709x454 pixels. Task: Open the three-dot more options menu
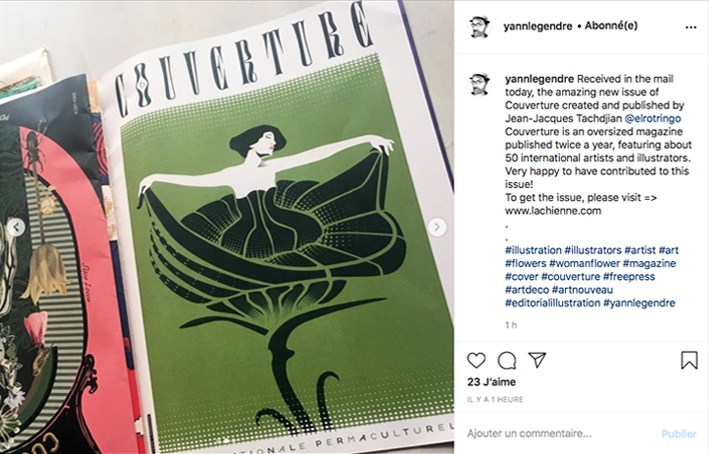pos(690,27)
